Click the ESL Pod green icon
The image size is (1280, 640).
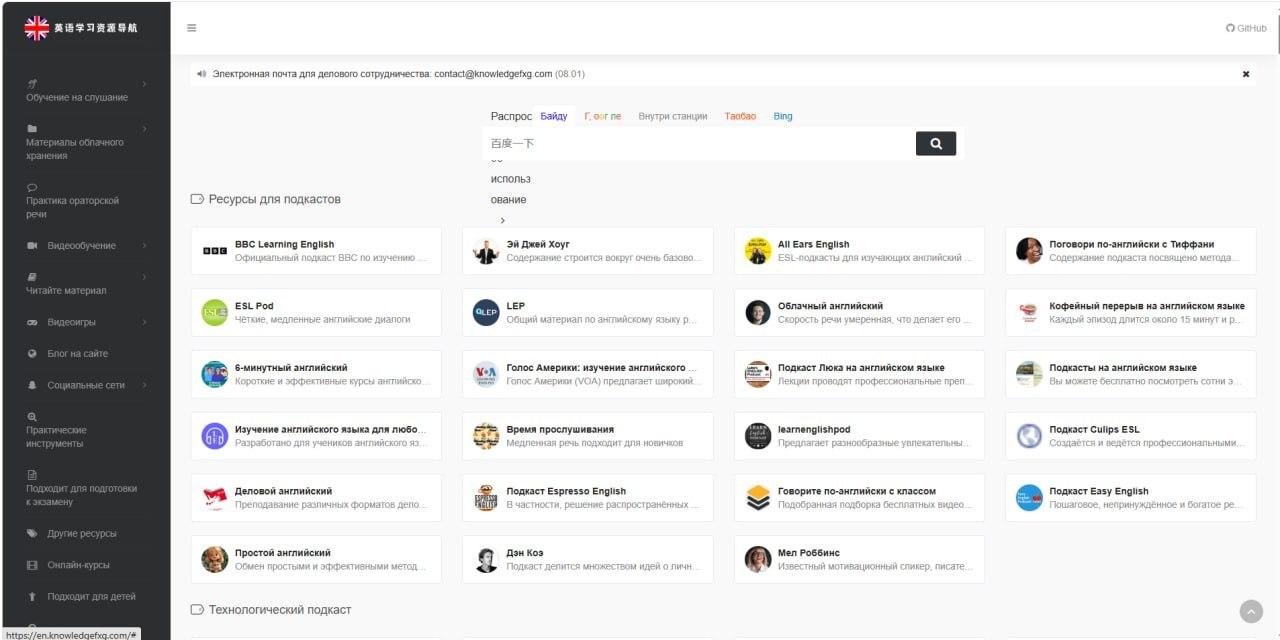click(x=215, y=313)
